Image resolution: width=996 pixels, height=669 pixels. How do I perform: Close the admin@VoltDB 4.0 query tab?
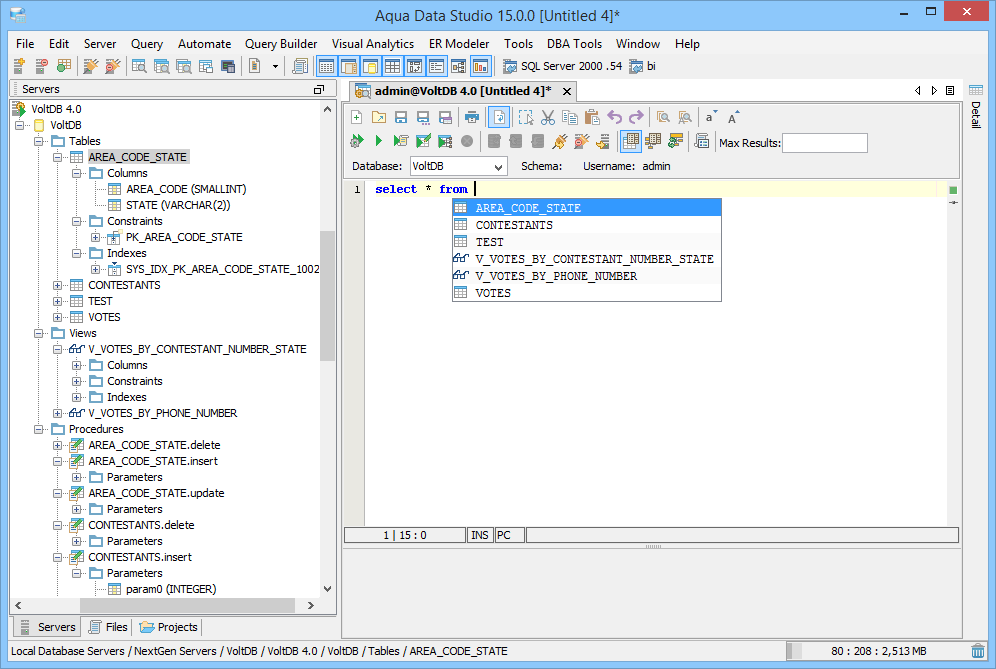pyautogui.click(x=567, y=91)
